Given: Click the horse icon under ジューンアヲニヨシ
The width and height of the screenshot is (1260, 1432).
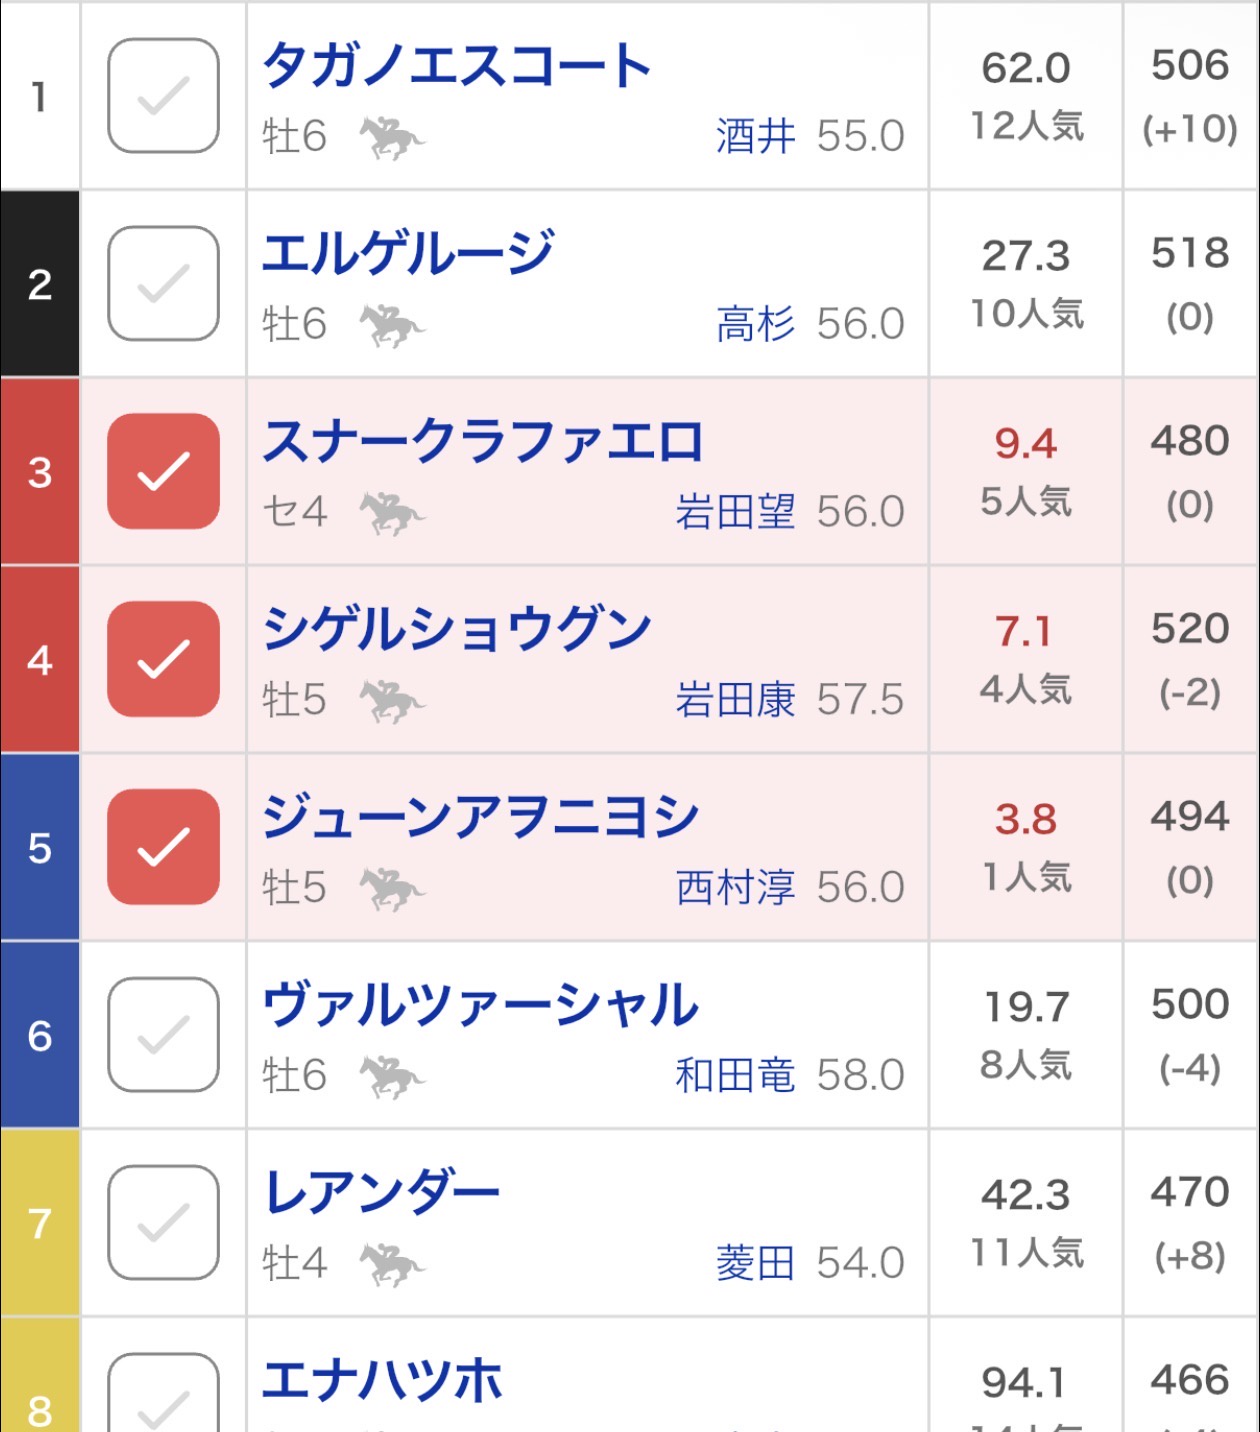Looking at the screenshot, I should [391, 888].
